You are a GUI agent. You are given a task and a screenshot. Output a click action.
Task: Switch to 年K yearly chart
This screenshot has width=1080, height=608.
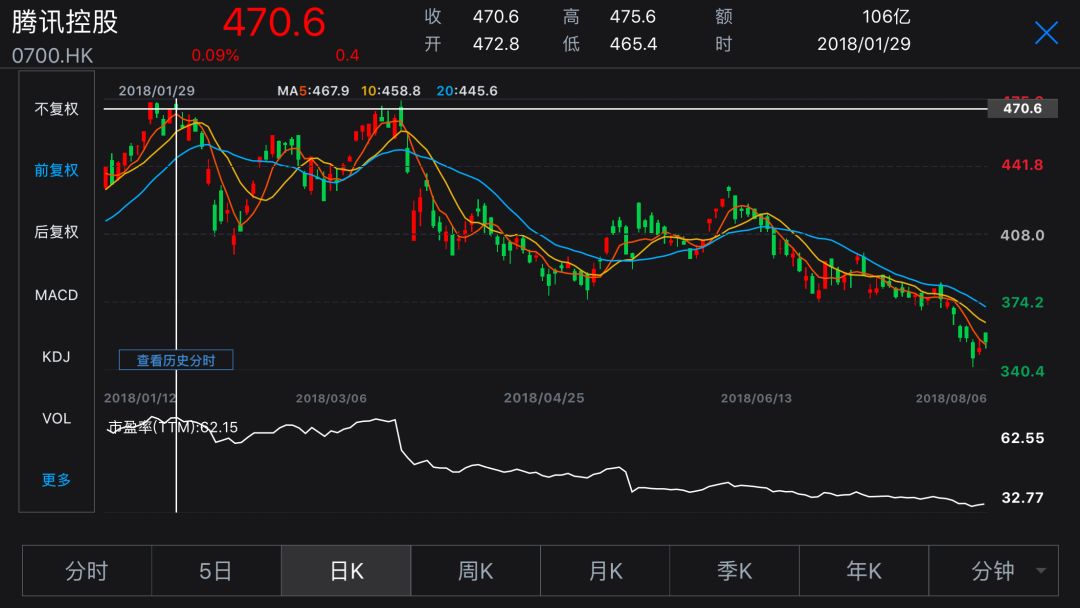tap(864, 571)
